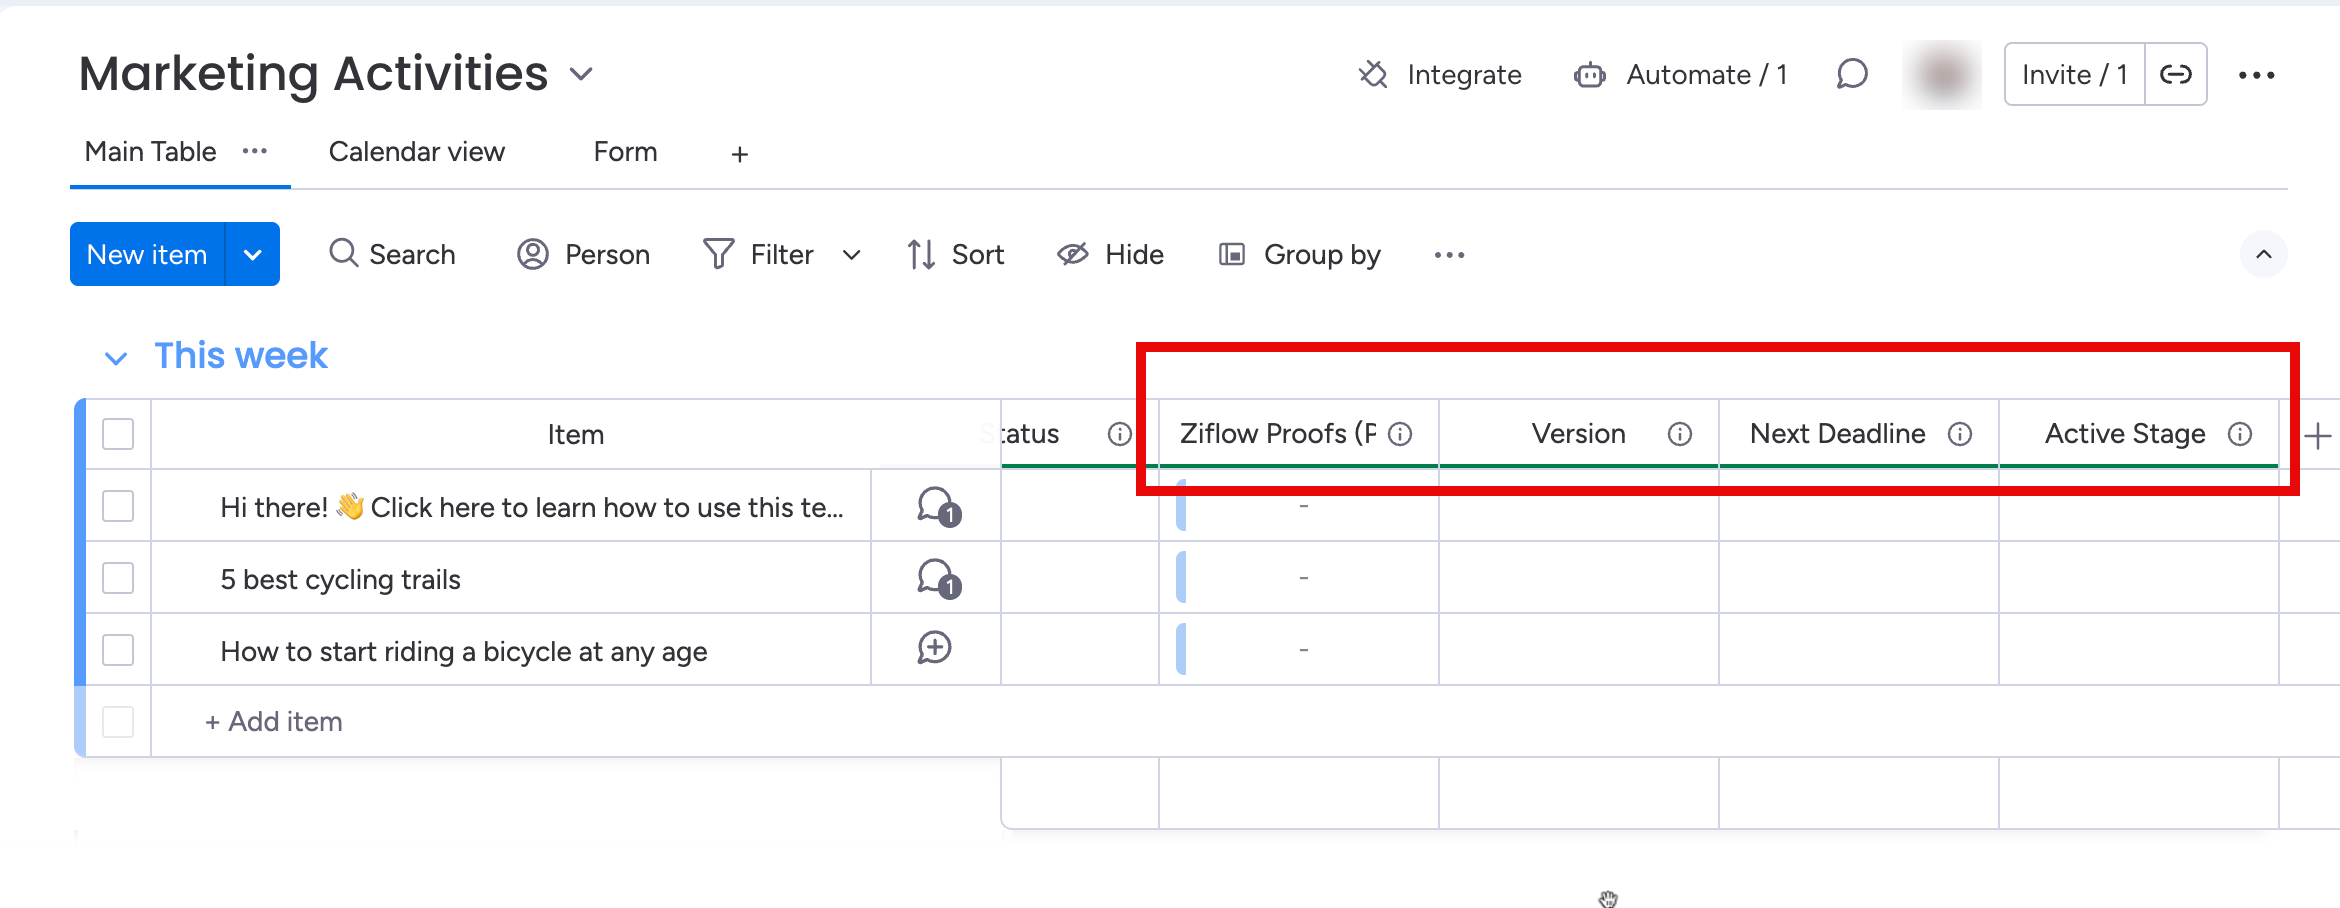Click the info icon beside Version column
Viewport: 2340px width, 908px height.
pos(1680,434)
